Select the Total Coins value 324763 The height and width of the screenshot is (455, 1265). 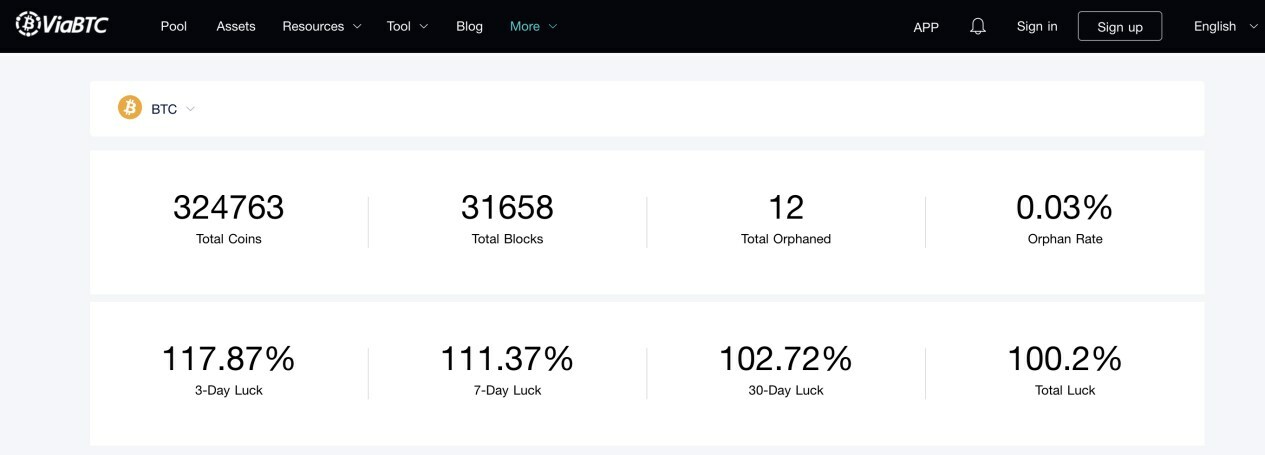[x=229, y=208]
